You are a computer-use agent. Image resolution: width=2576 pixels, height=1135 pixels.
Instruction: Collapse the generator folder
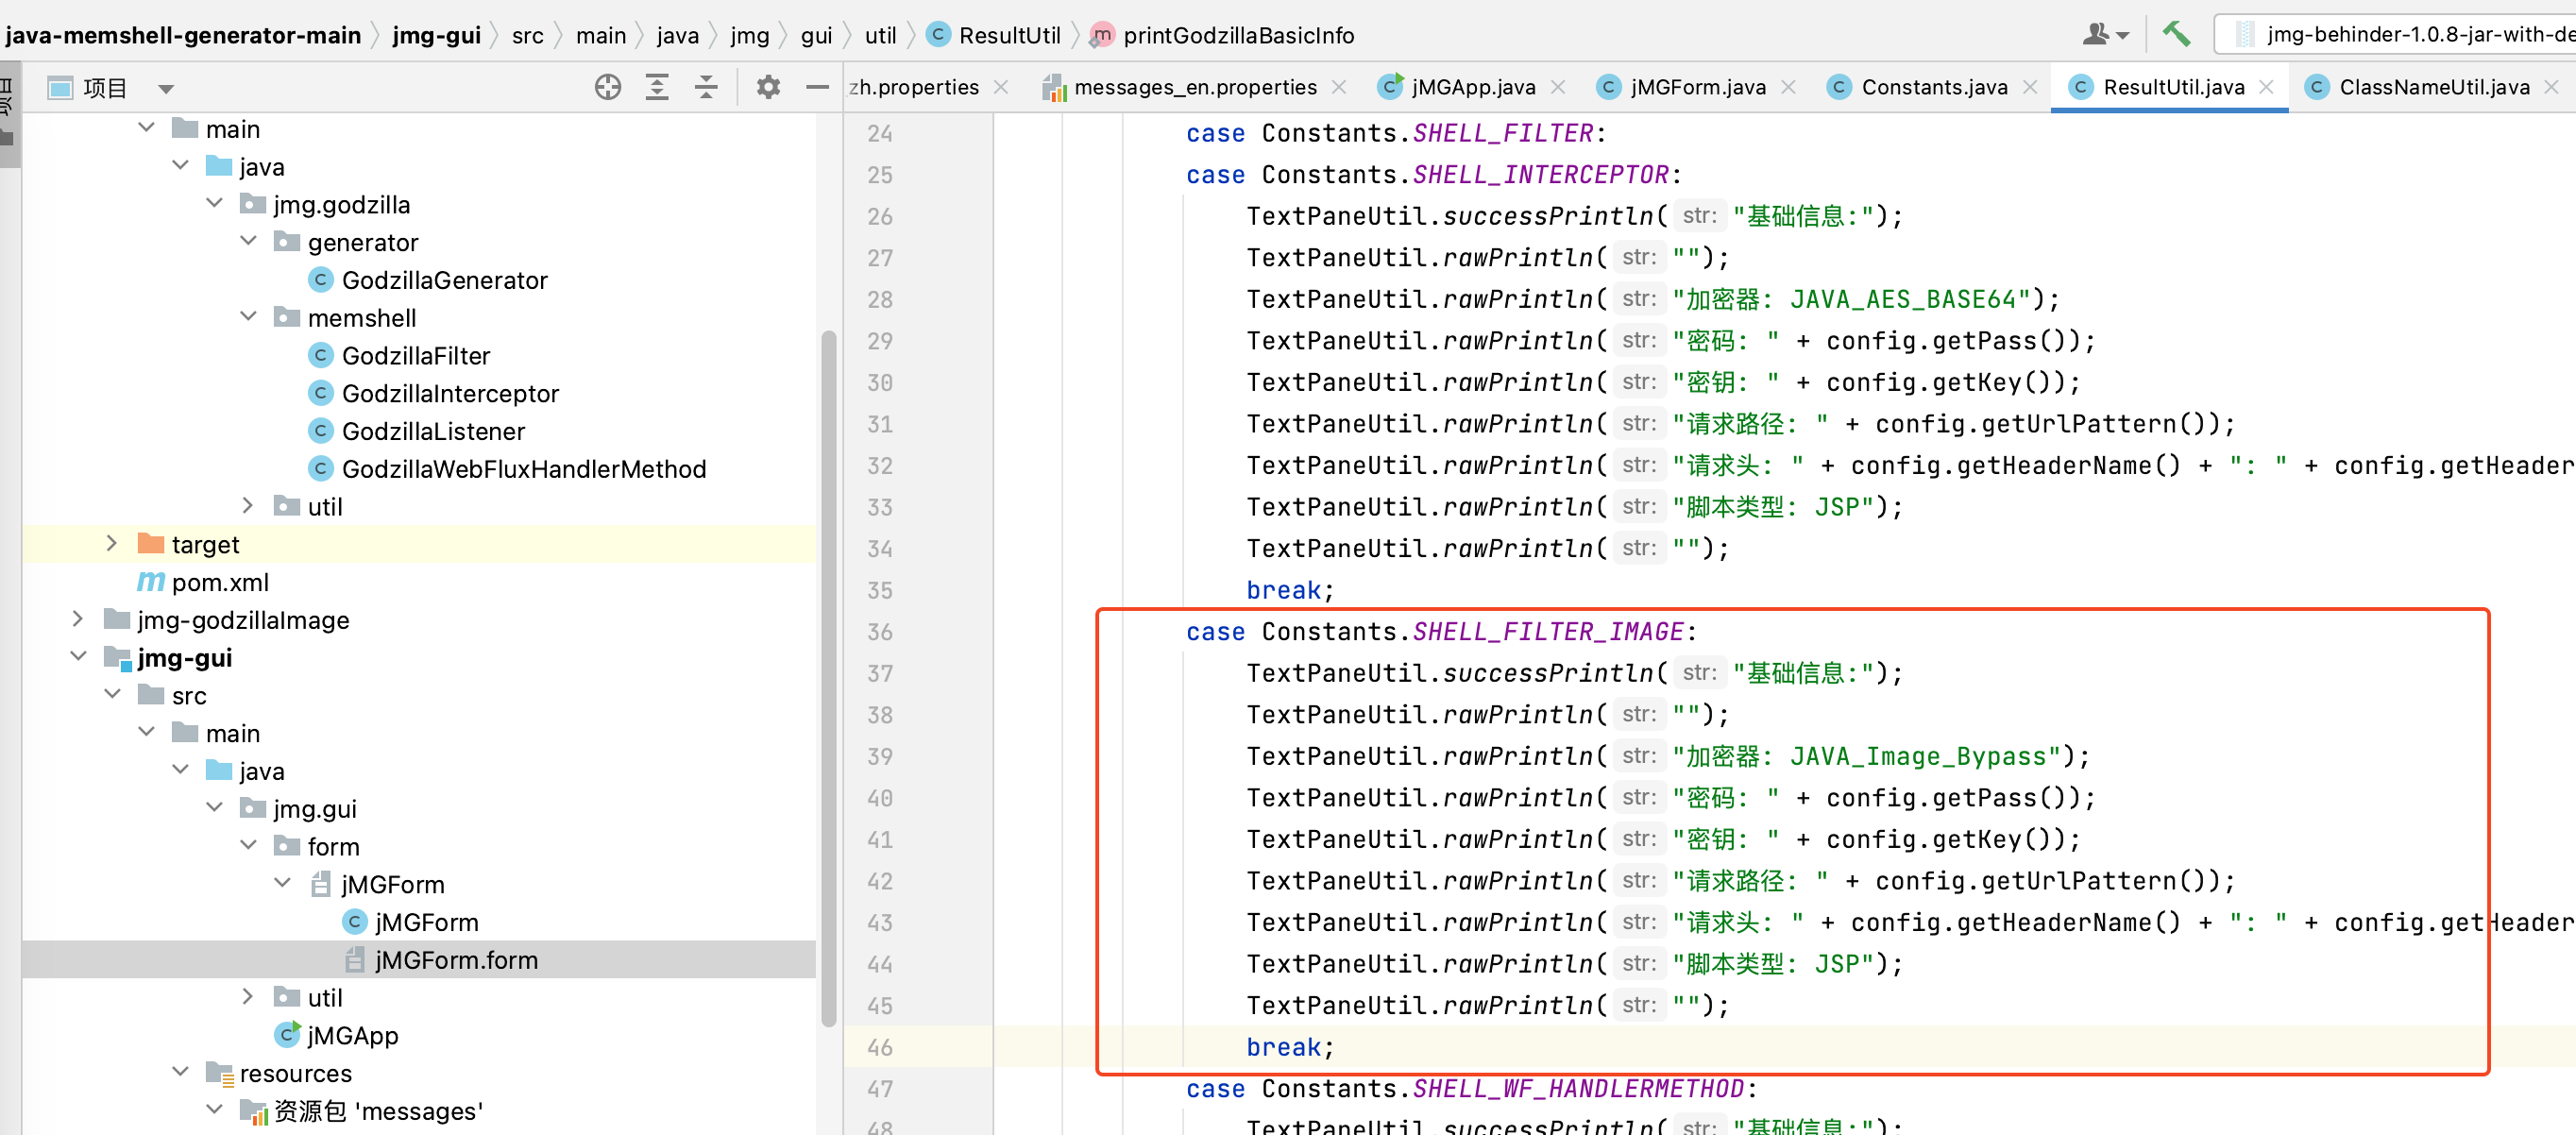coord(248,242)
